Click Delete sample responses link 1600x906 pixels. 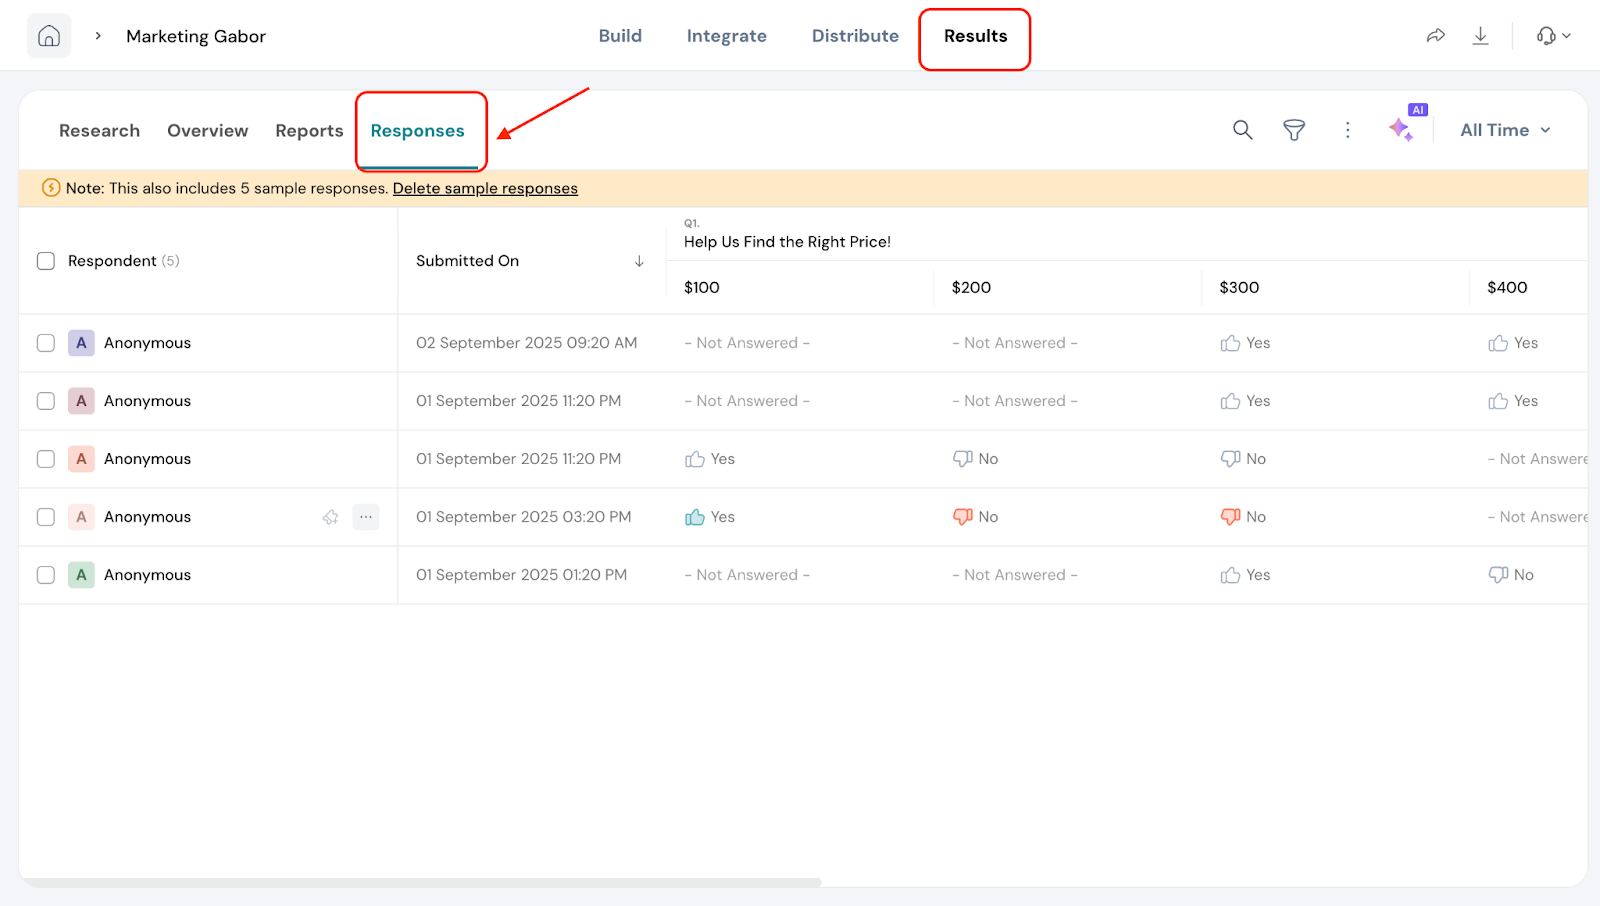(485, 188)
